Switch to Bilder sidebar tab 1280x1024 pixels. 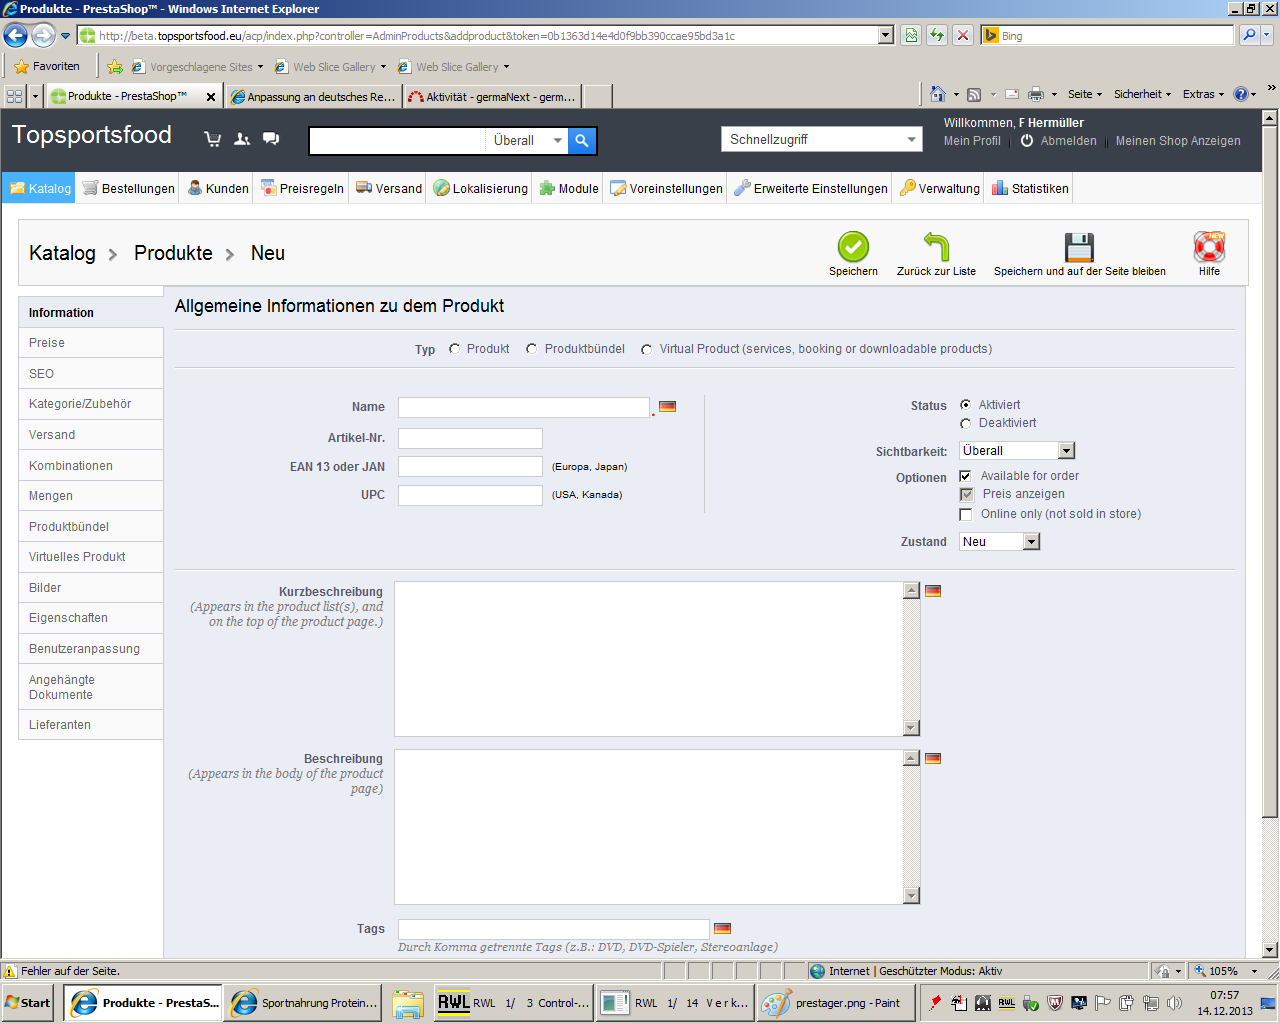pyautogui.click(x=90, y=588)
